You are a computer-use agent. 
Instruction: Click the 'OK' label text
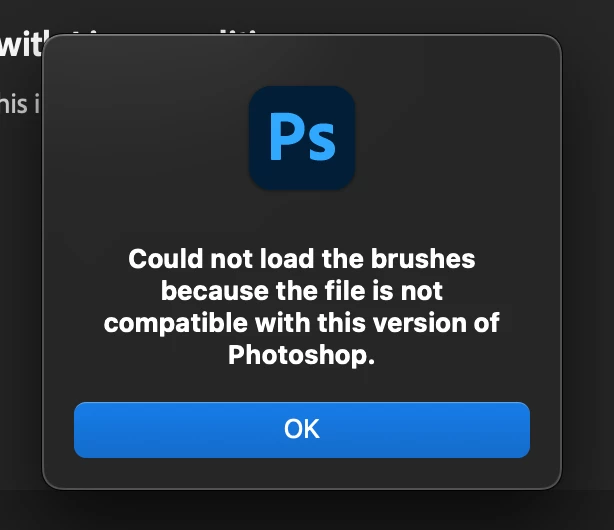(x=302, y=429)
